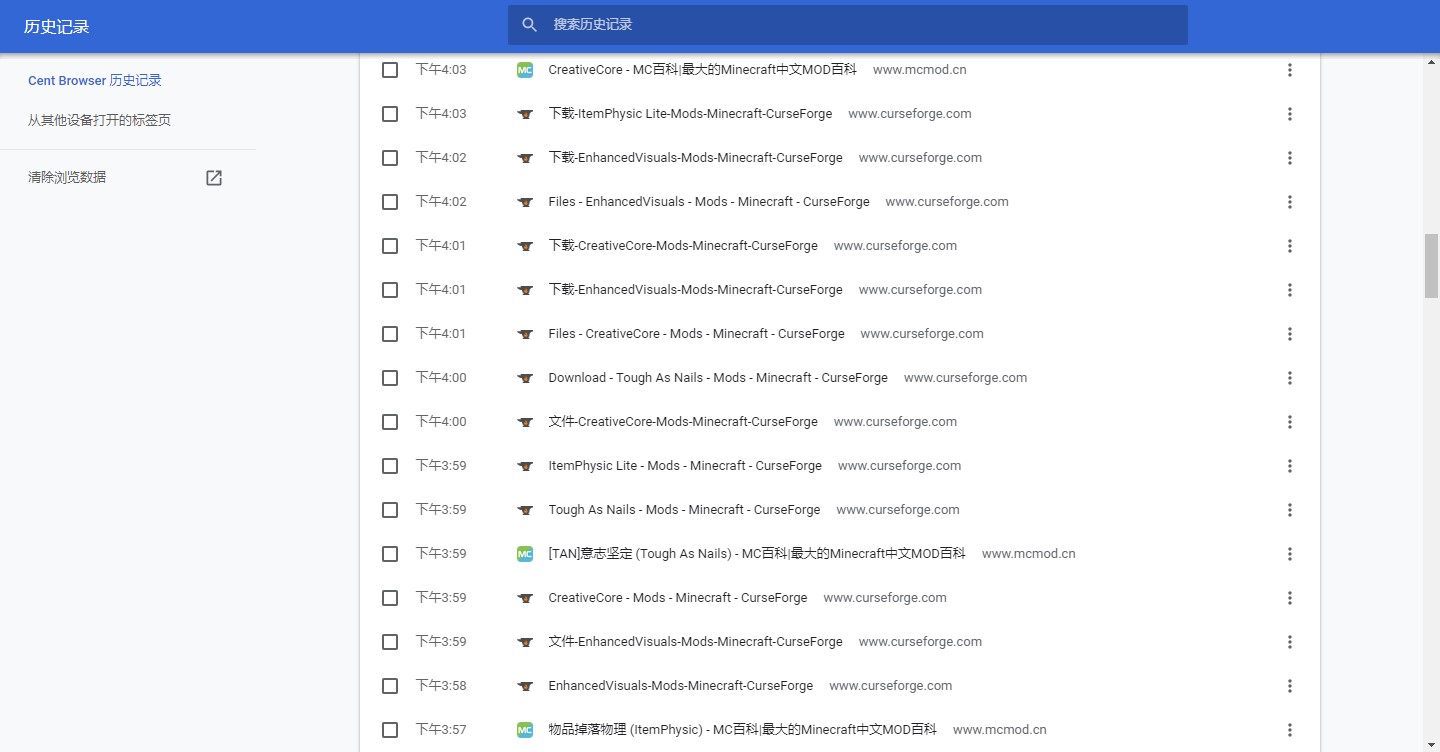
Task: Click the time stamp 下午3:57
Action: click(441, 730)
